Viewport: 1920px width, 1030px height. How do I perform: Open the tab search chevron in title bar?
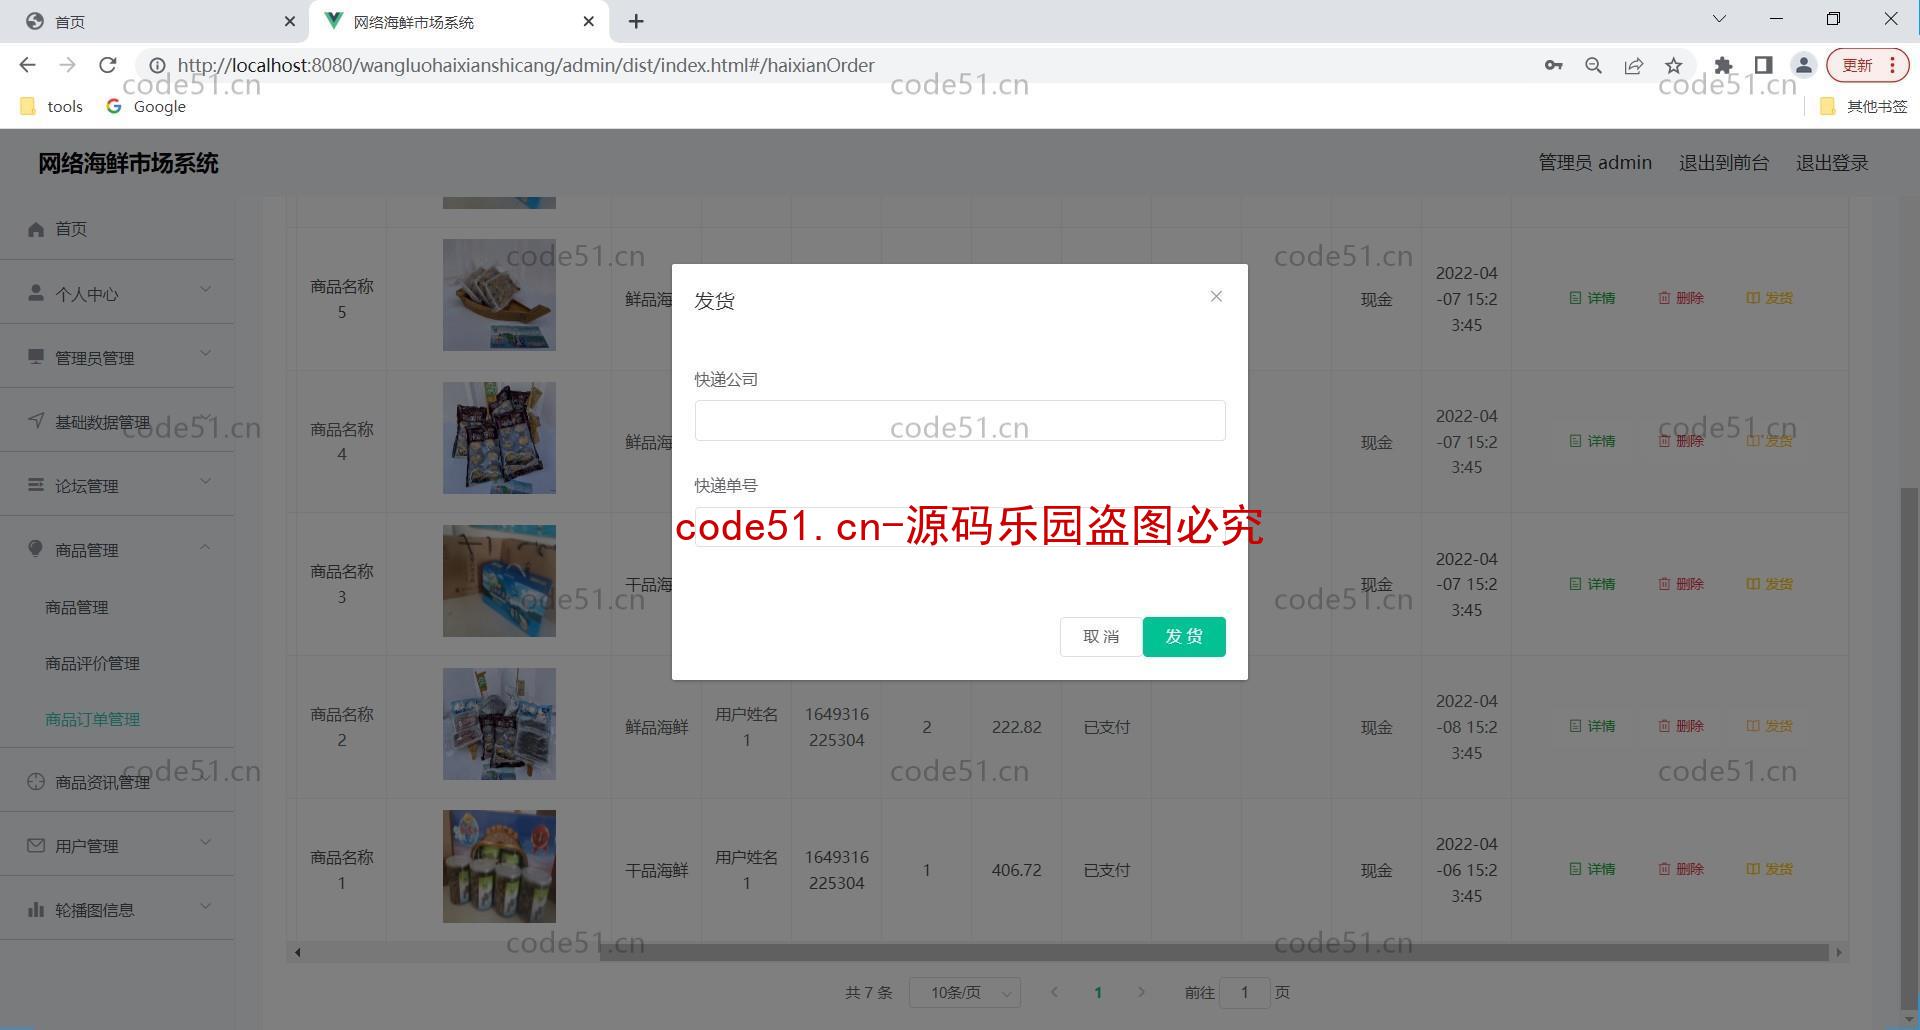point(1719,19)
